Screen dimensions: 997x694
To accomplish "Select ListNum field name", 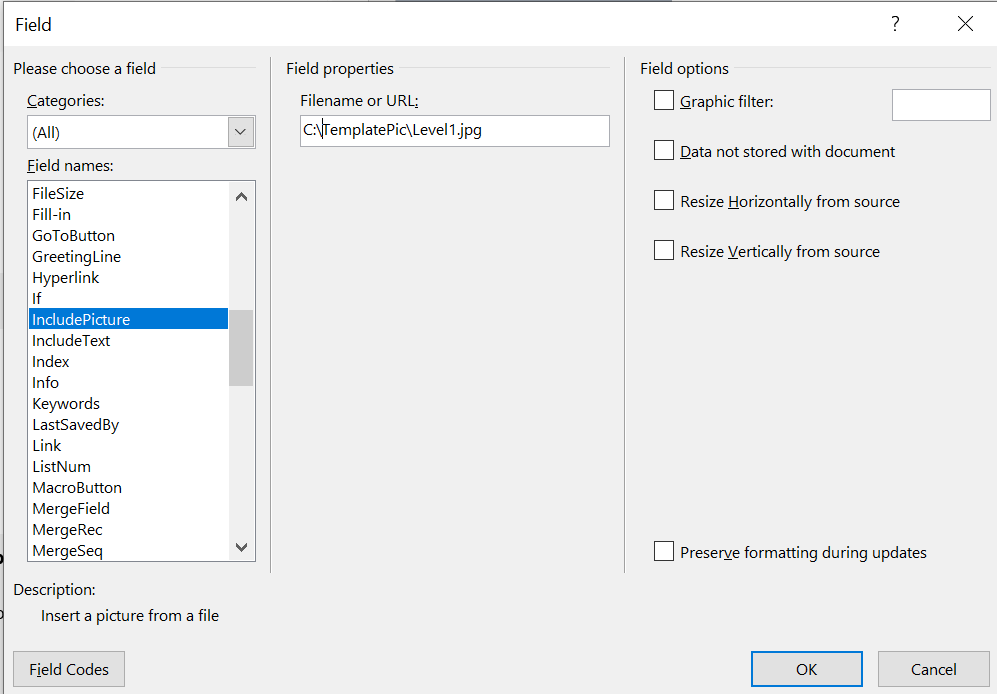I will pyautogui.click(x=128, y=466).
